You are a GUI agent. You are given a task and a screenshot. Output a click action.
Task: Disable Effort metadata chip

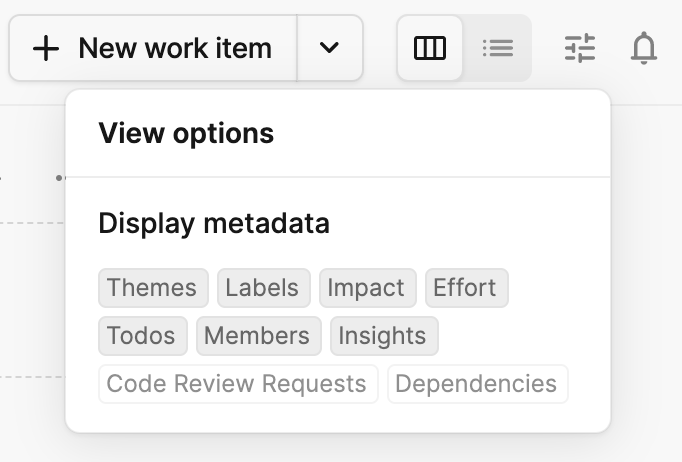tap(467, 288)
